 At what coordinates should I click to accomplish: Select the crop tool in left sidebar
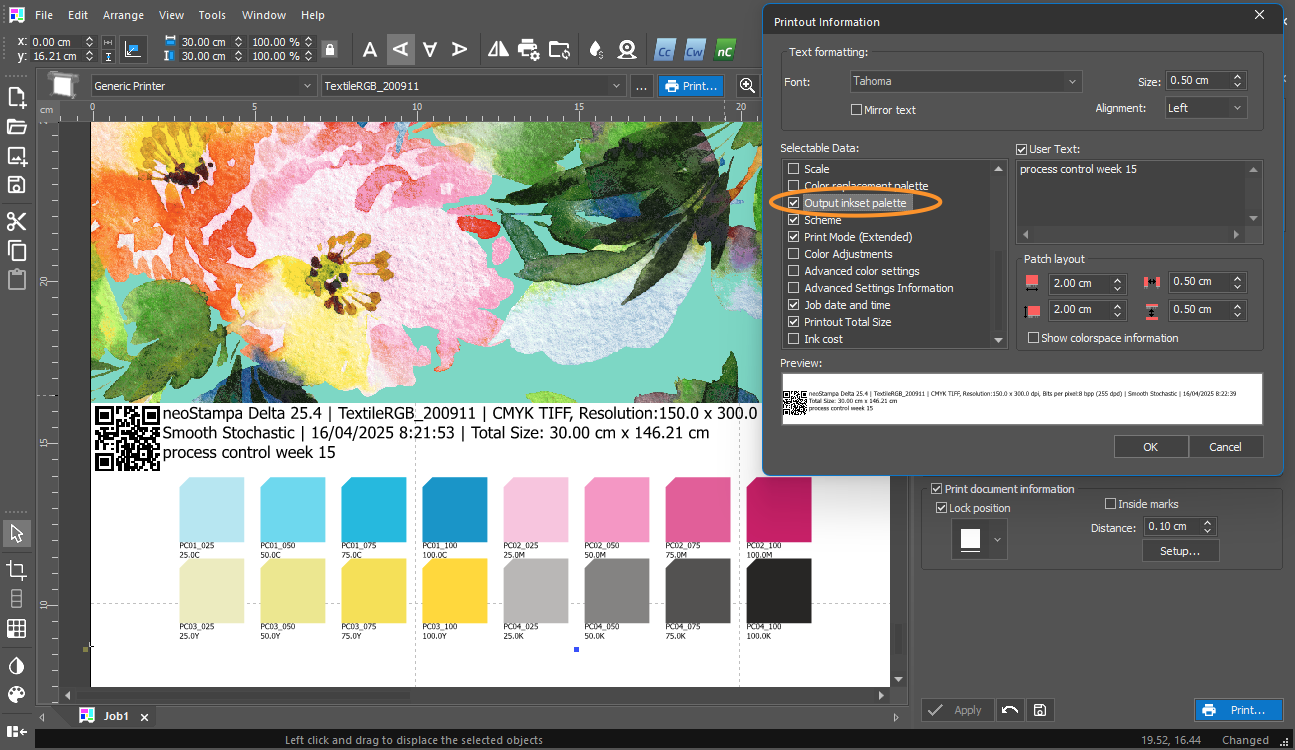tap(16, 570)
